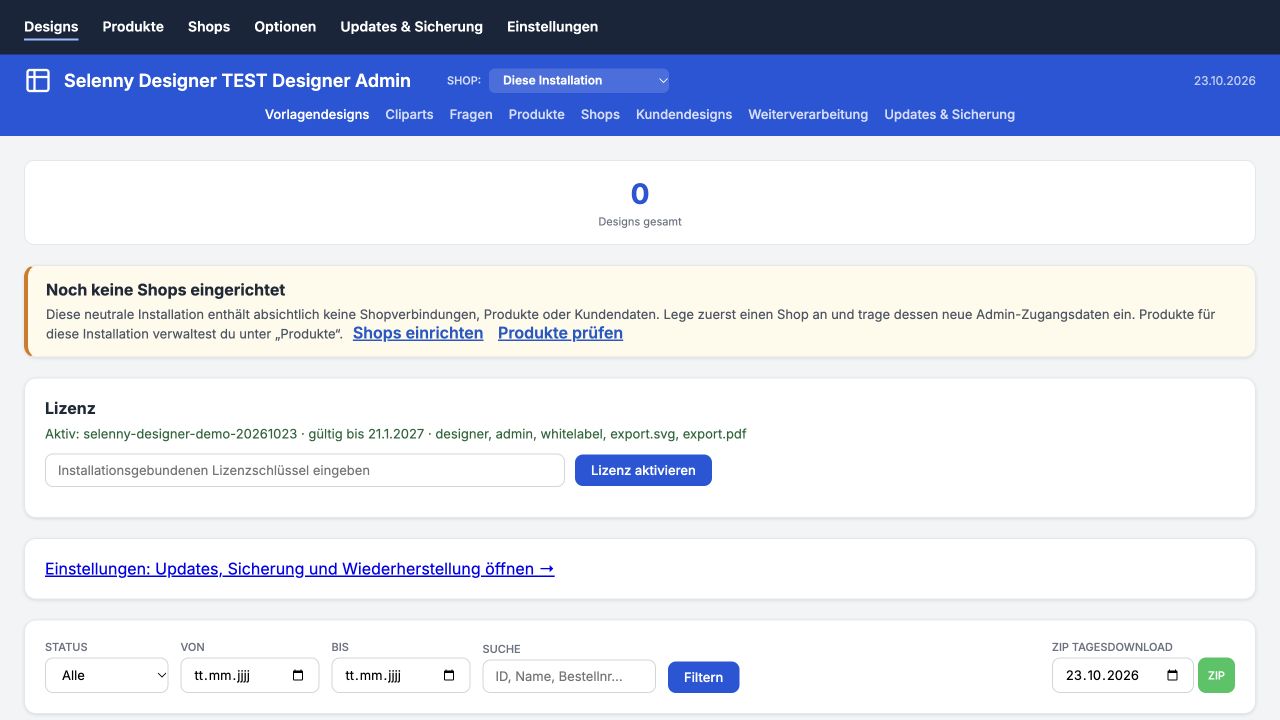Click the active license status text line
Viewport: 1280px width, 720px height.
coord(396,434)
